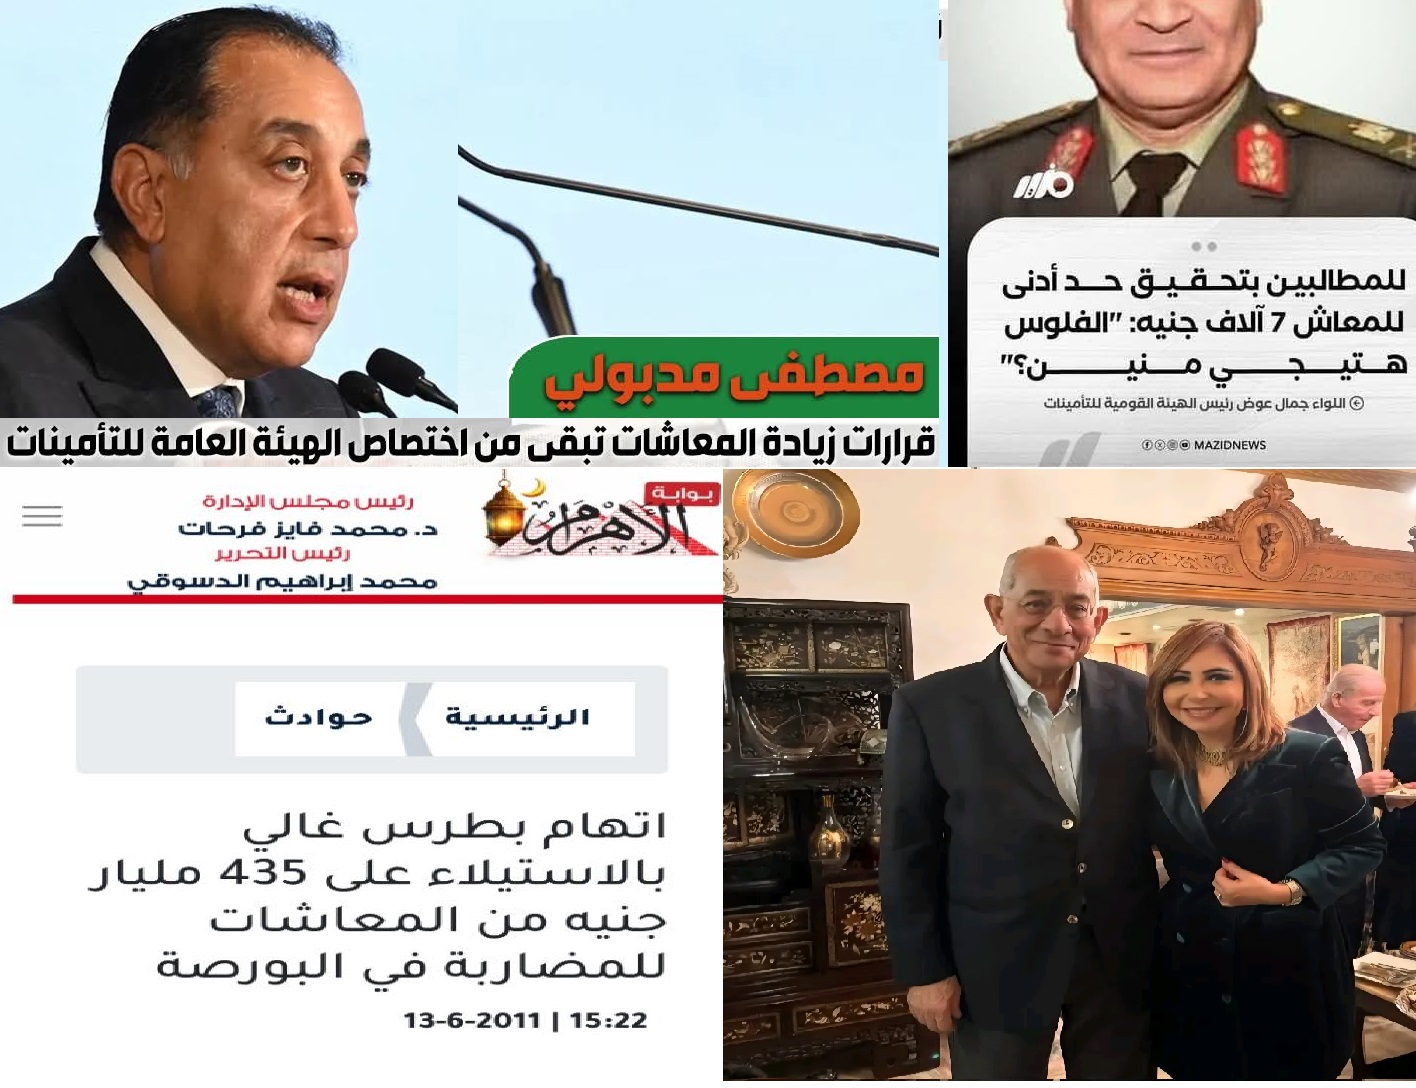Click the two-dot carousel indicator above the quote
1416x1088 pixels.
[x=1204, y=246]
